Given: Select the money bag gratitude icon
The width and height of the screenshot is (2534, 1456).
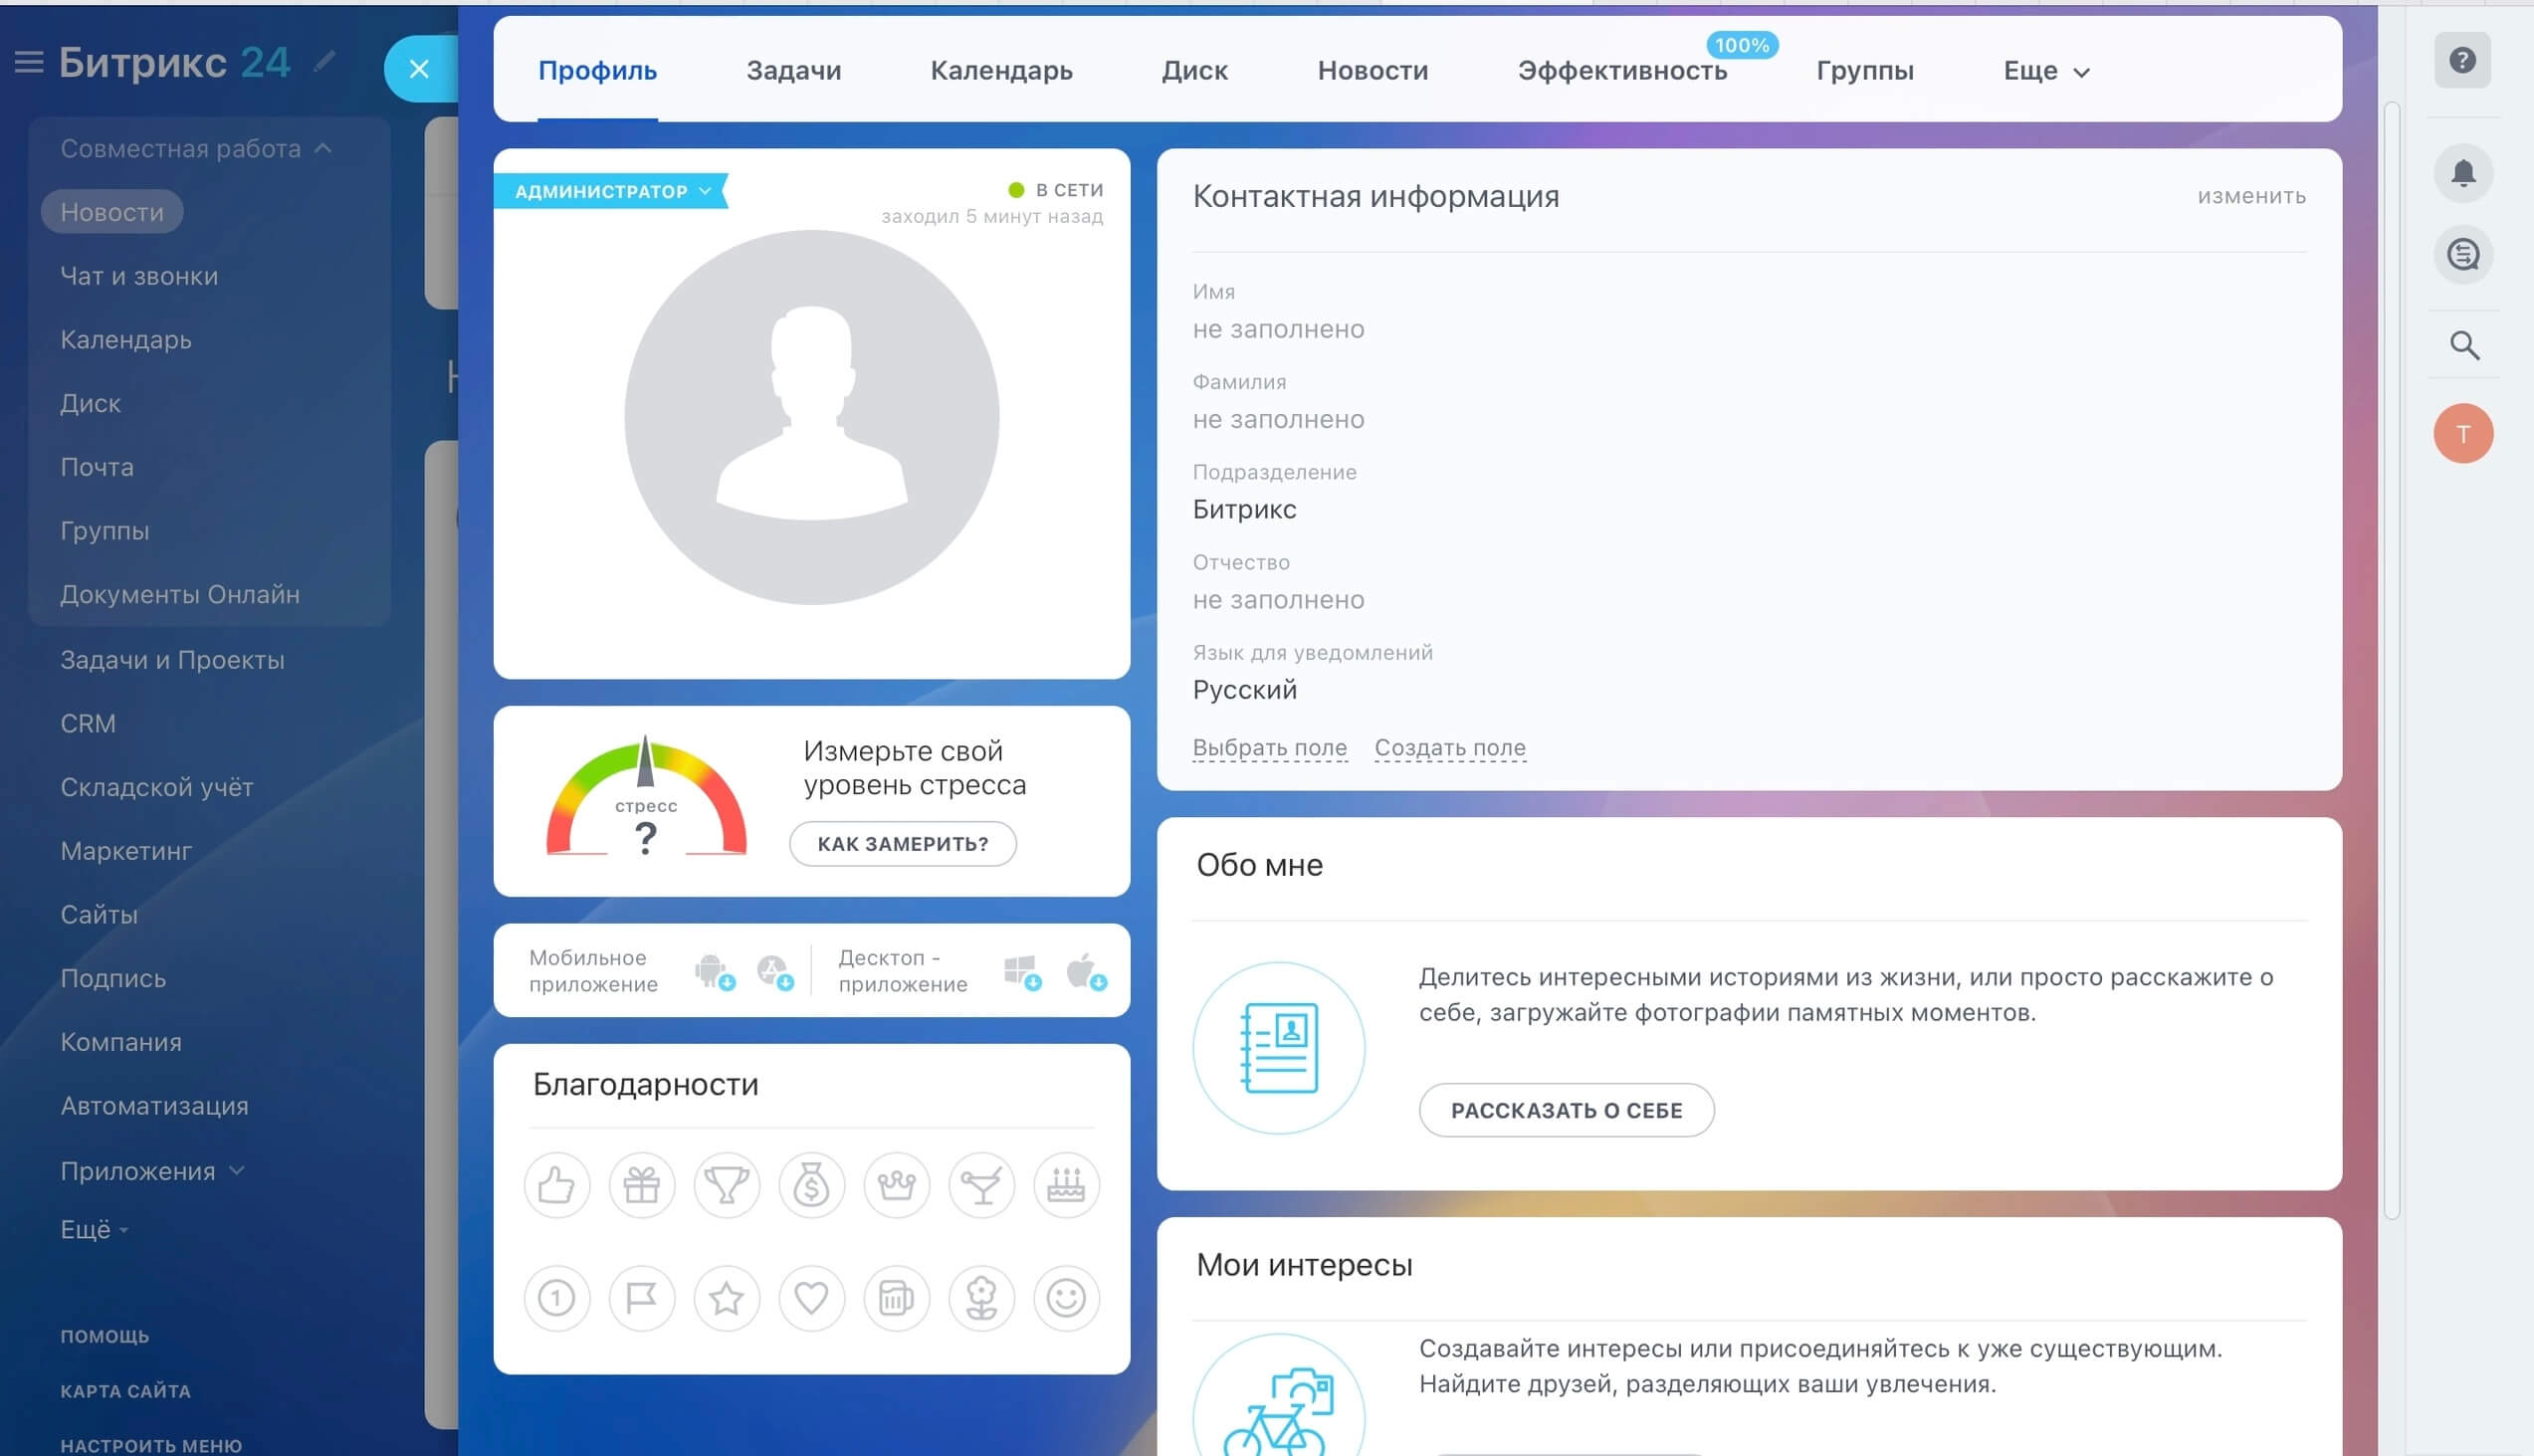Looking at the screenshot, I should 812,1186.
